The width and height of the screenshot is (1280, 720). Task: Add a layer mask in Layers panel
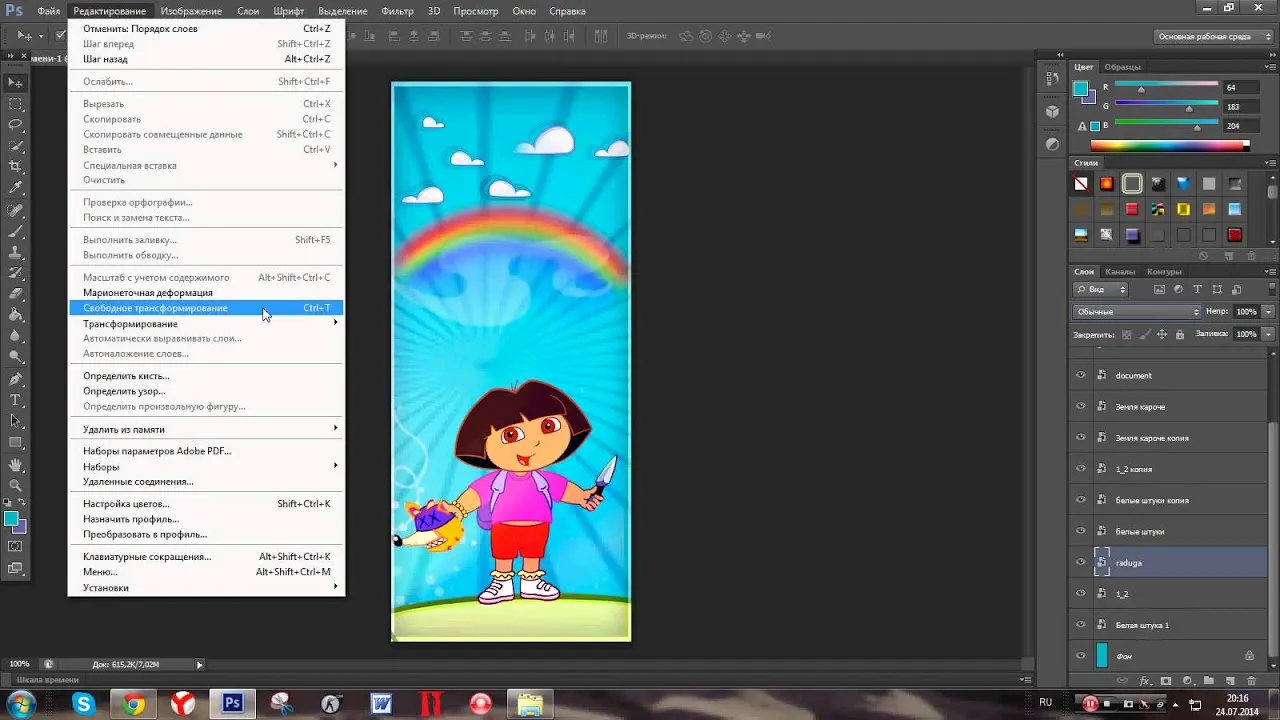click(1166, 681)
